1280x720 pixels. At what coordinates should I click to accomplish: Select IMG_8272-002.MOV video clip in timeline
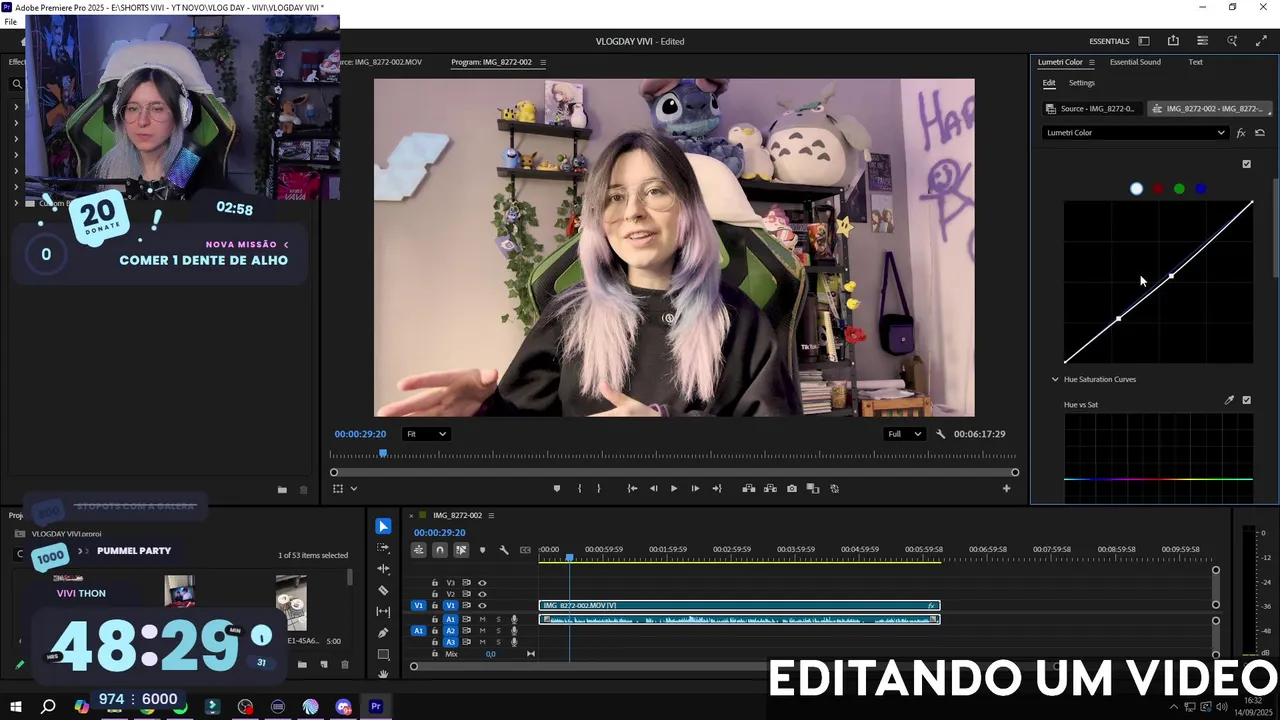739,606
